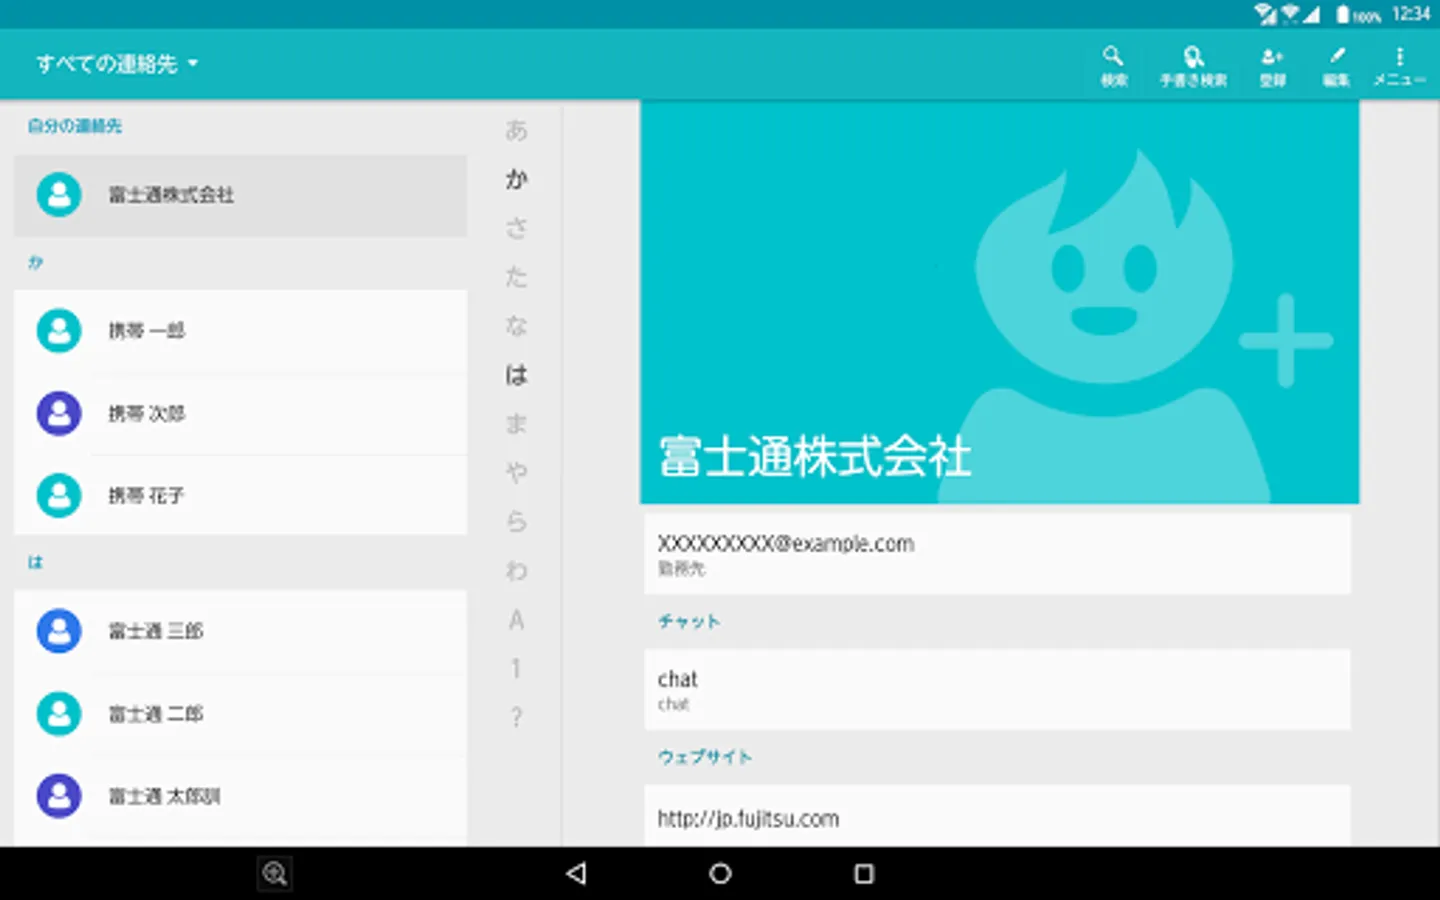The image size is (1440, 900).
Task: Open contact 富士通 二郎
Action: coord(240,714)
